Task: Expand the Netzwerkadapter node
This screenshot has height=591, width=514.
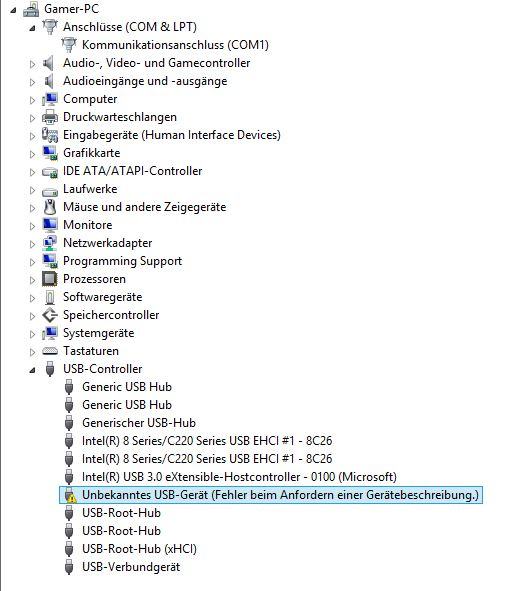Action: [x=32, y=244]
